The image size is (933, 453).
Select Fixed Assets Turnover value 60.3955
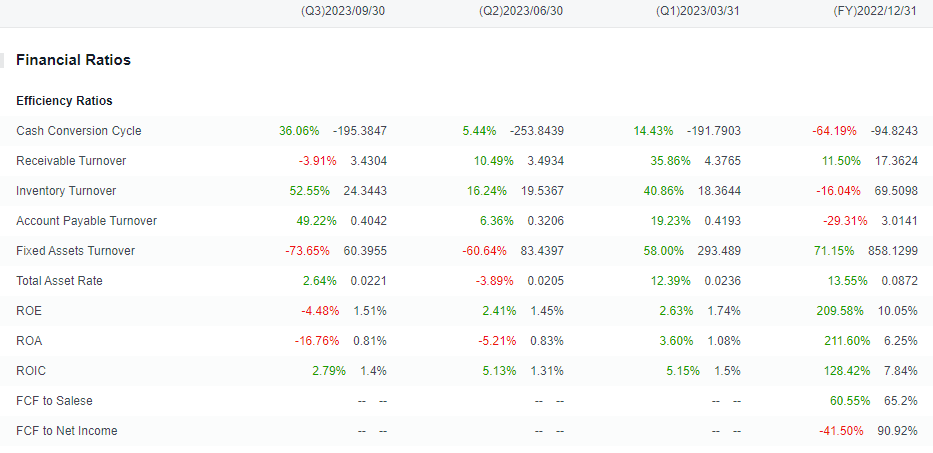pos(365,251)
